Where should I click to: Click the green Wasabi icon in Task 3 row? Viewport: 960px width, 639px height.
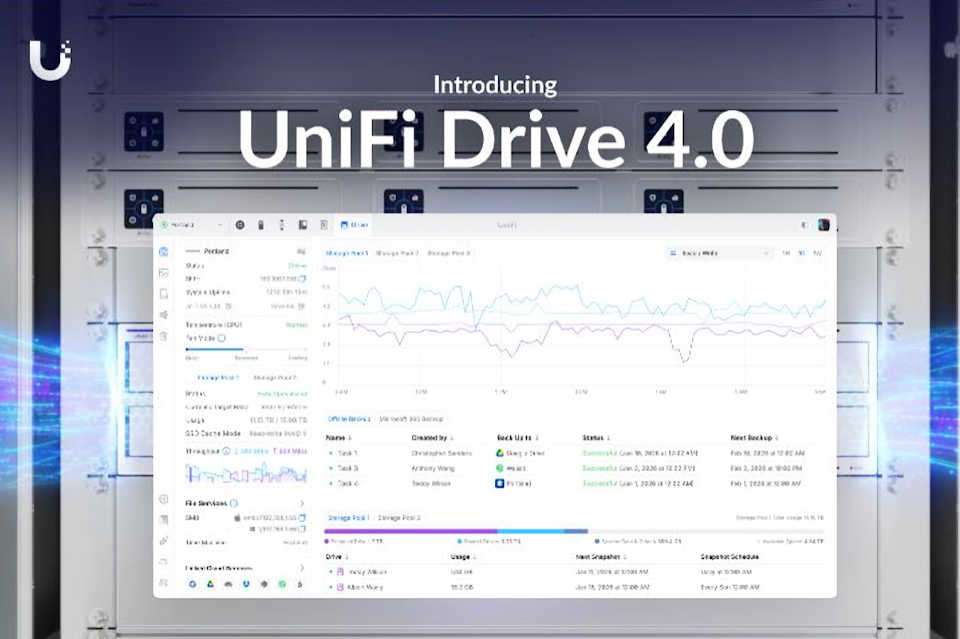click(x=500, y=468)
